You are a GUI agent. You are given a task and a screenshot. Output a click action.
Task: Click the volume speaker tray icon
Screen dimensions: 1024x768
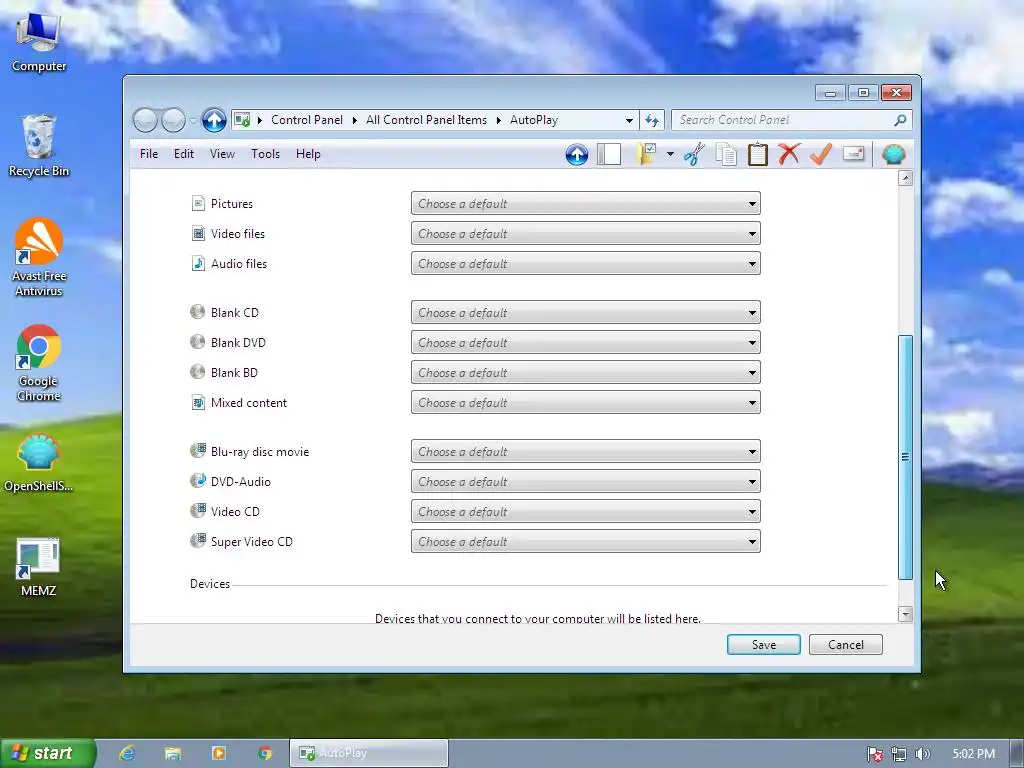(922, 754)
